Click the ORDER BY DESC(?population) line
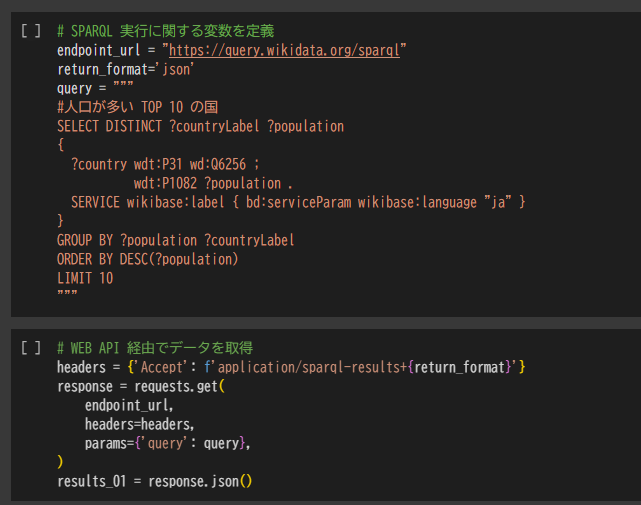This screenshot has width=641, height=505. pyautogui.click(x=148, y=259)
